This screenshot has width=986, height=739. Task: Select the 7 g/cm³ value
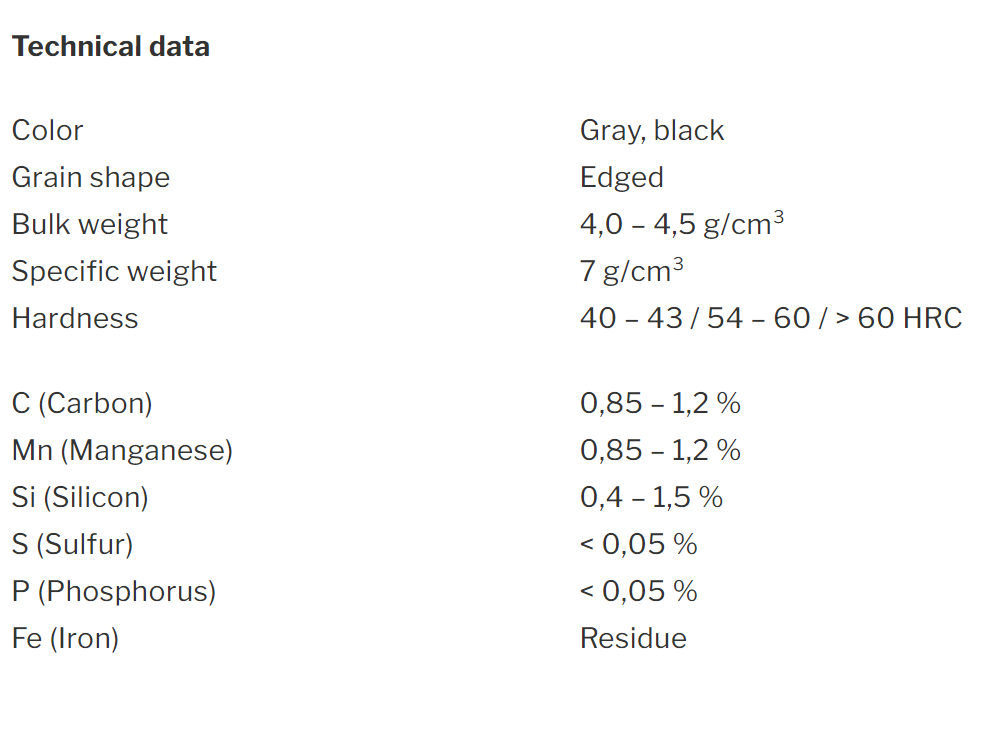coord(632,271)
